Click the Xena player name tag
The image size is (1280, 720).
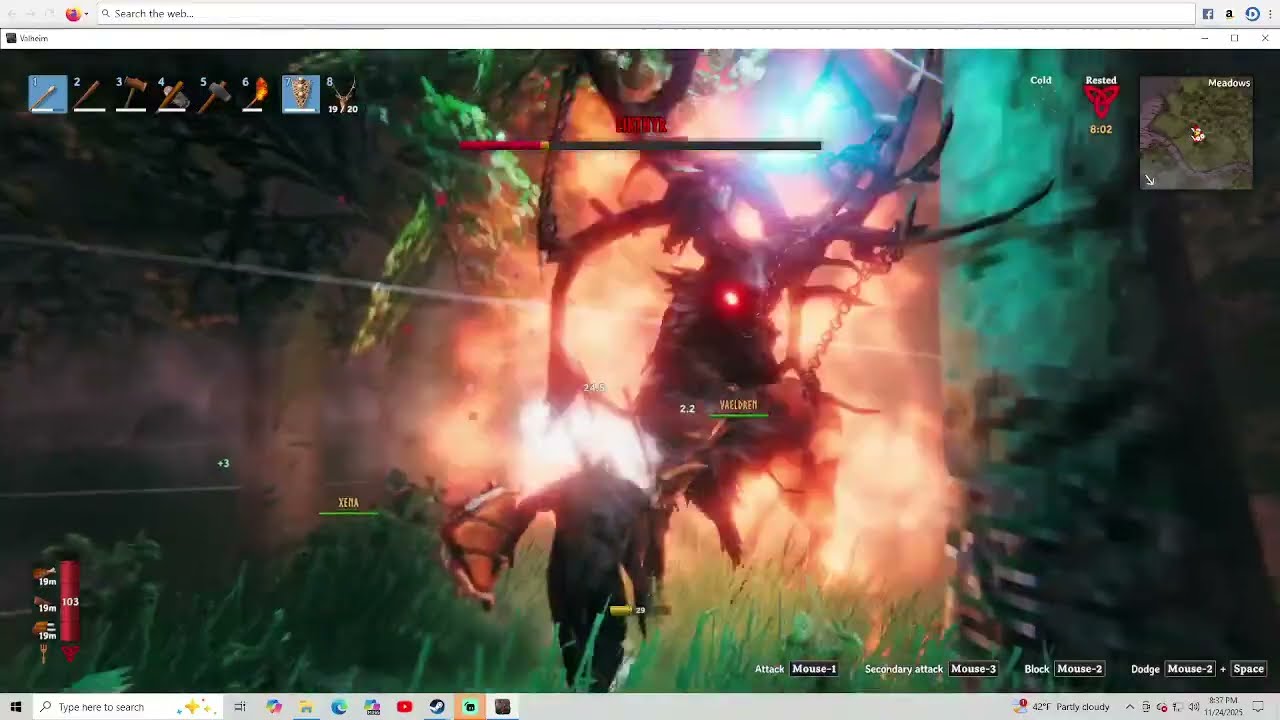pyautogui.click(x=348, y=503)
